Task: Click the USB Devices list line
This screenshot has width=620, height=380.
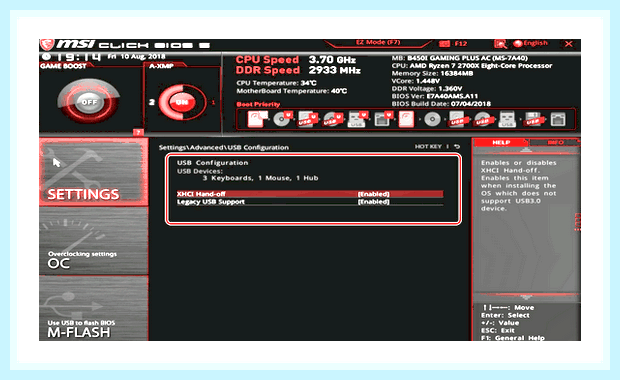Action: point(260,178)
